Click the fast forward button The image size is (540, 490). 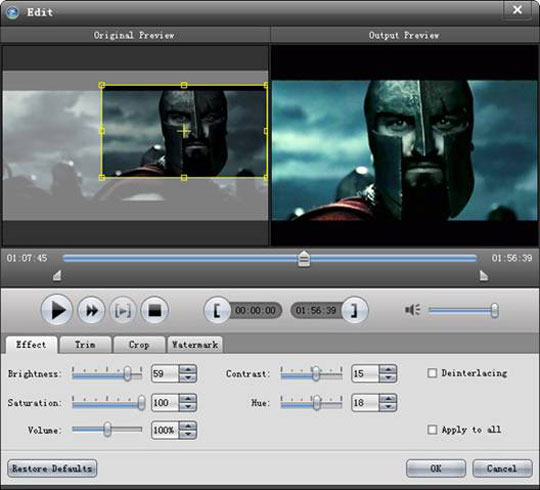(x=91, y=310)
